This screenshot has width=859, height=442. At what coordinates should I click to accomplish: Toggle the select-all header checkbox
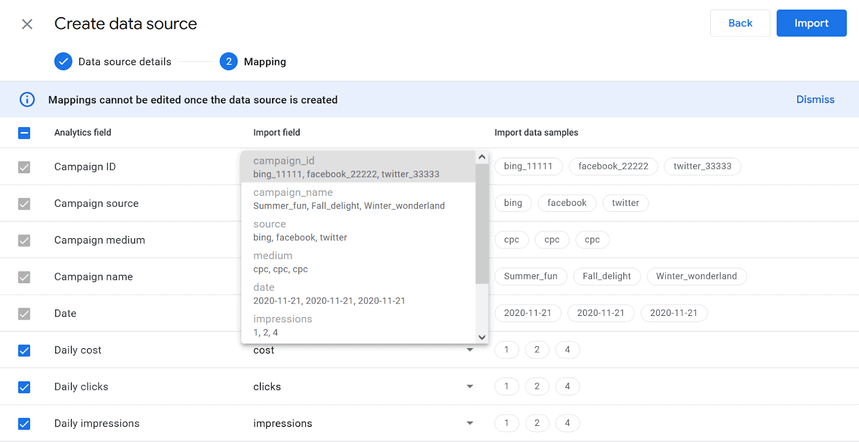24,133
